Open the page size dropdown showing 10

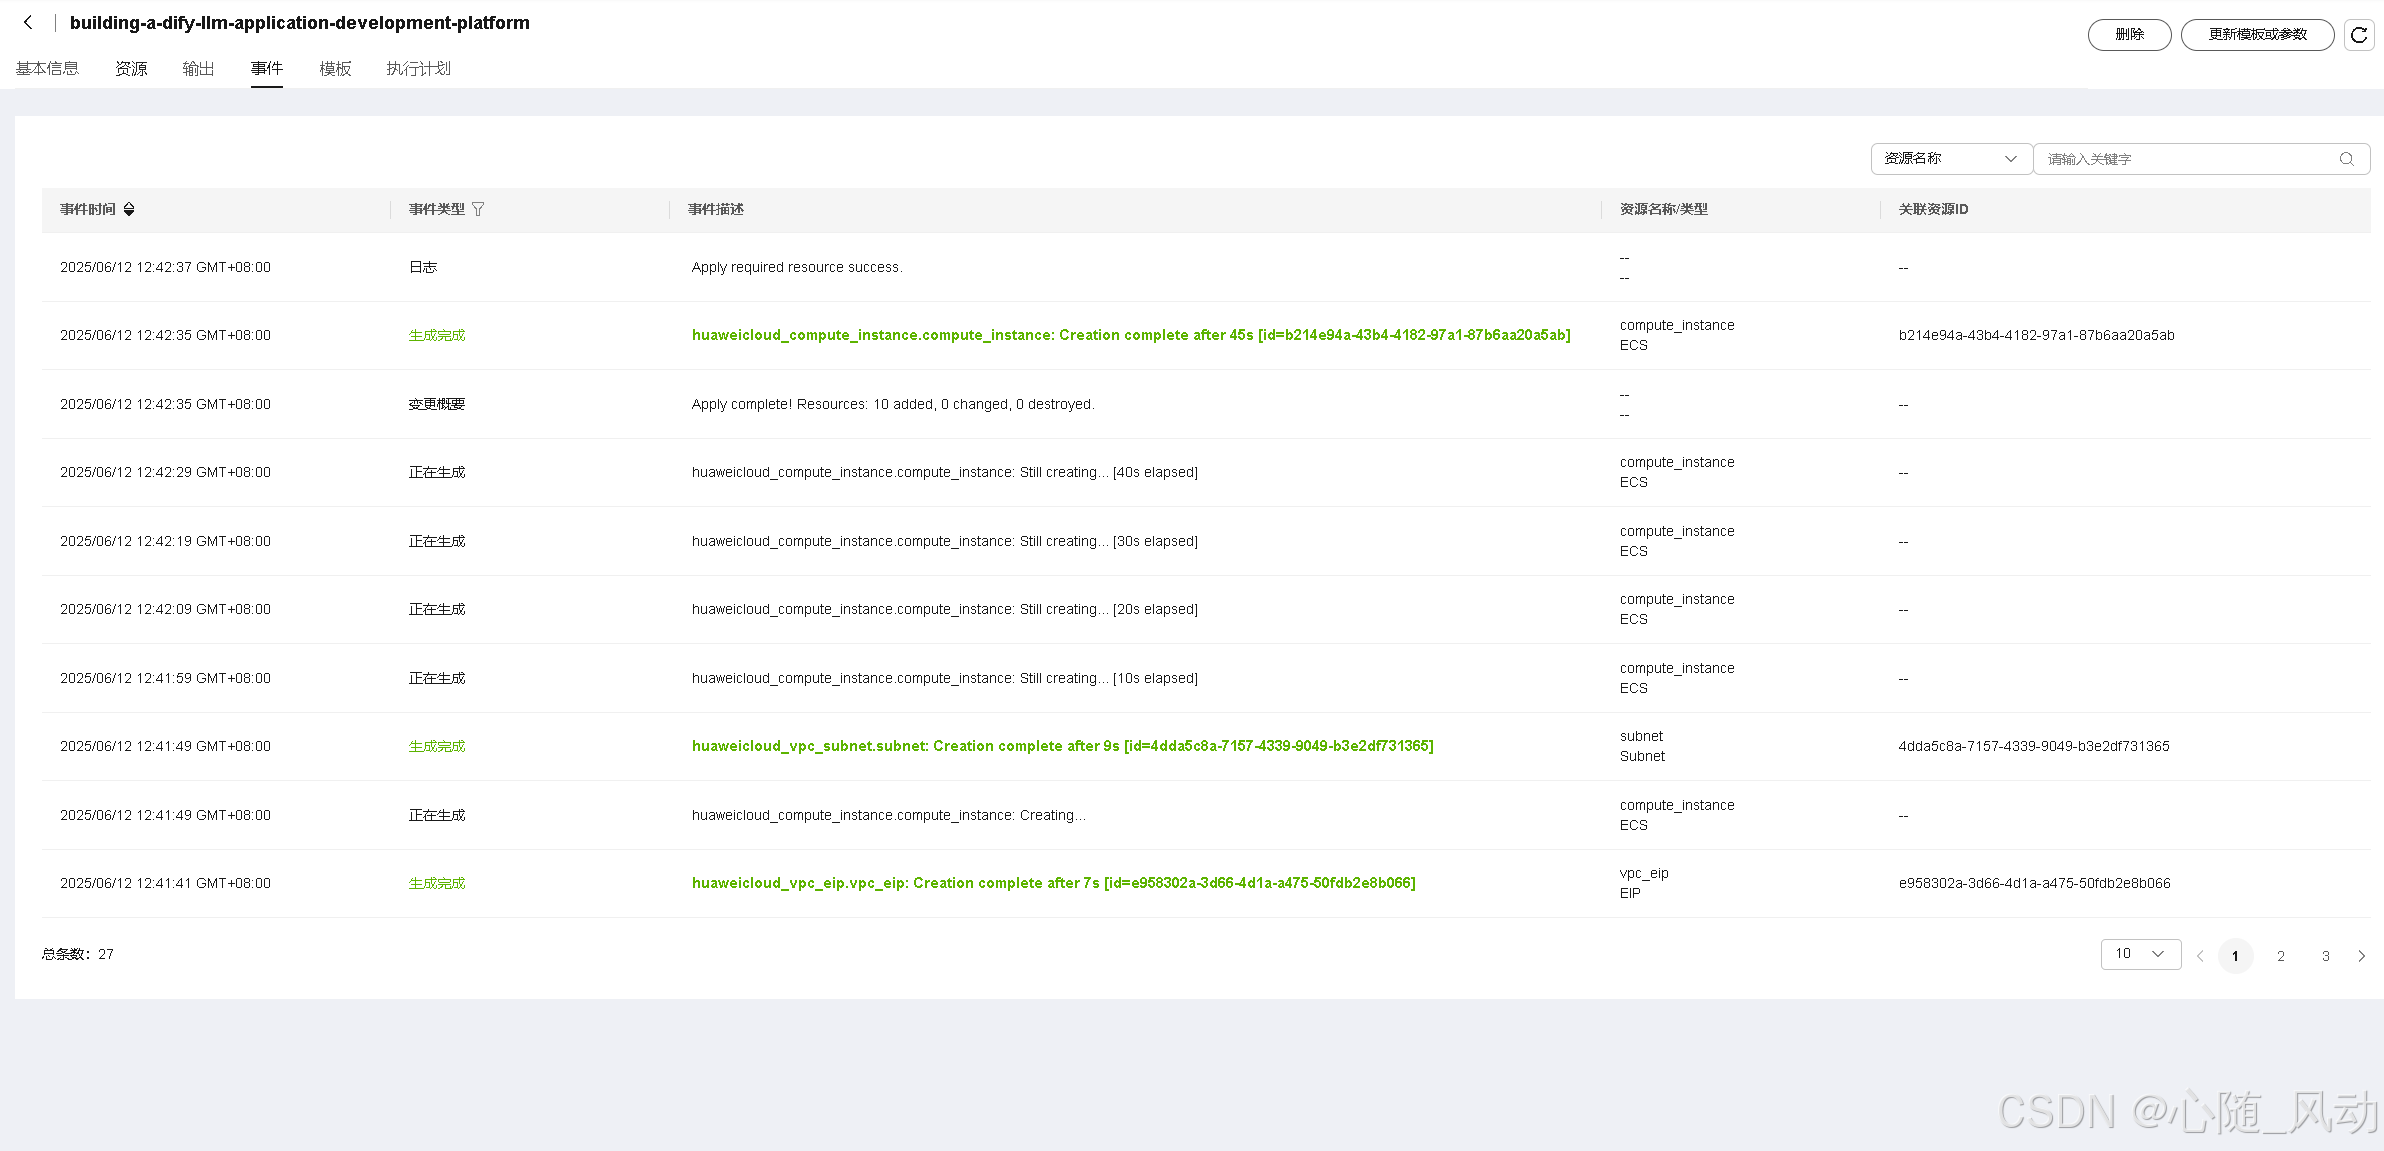pyautogui.click(x=2140, y=954)
